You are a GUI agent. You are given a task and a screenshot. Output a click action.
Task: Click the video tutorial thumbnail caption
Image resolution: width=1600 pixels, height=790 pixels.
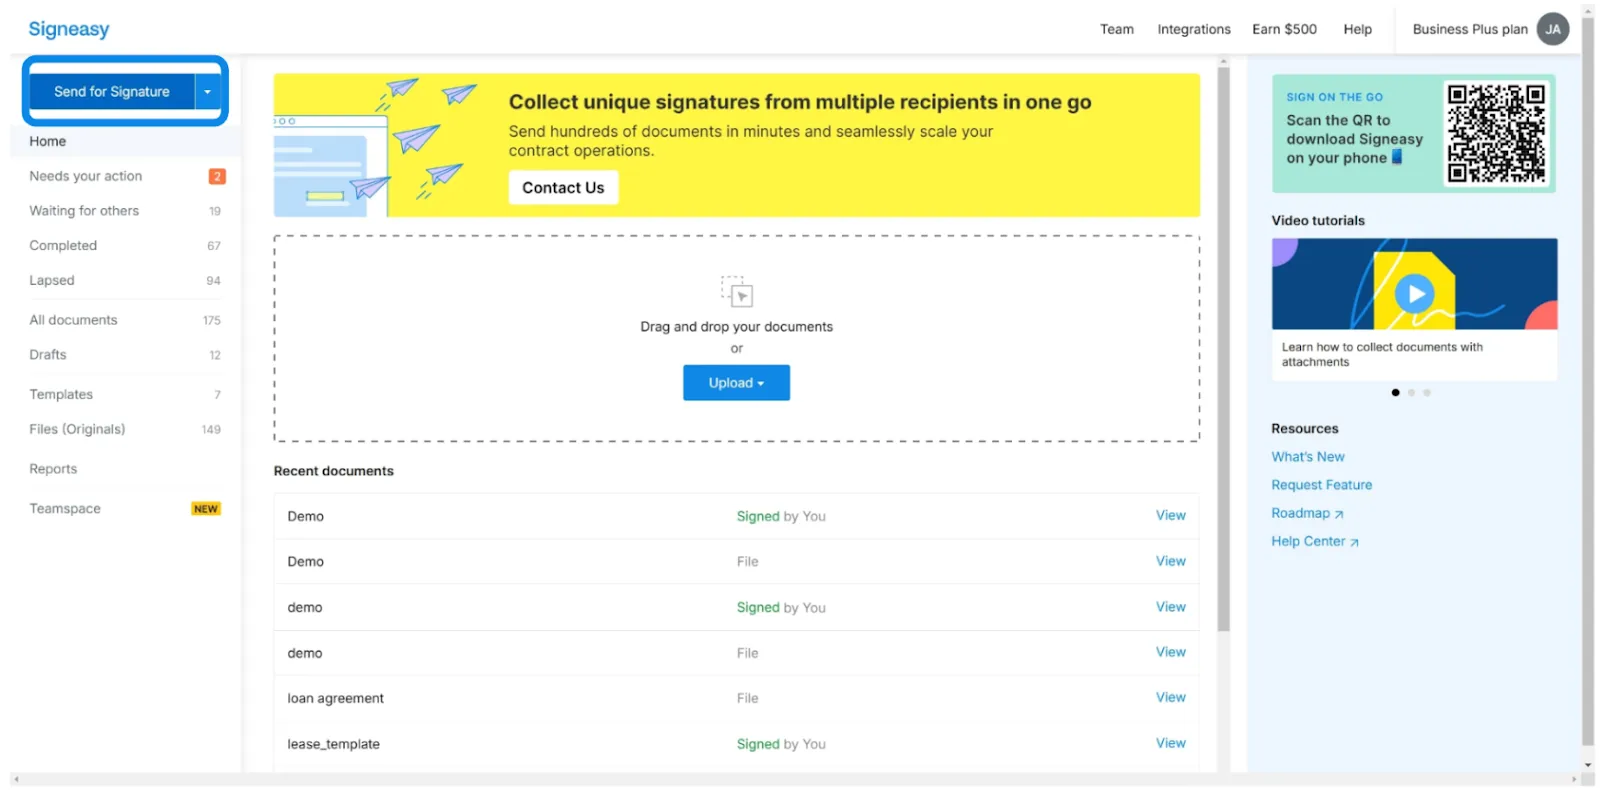[x=1382, y=355]
